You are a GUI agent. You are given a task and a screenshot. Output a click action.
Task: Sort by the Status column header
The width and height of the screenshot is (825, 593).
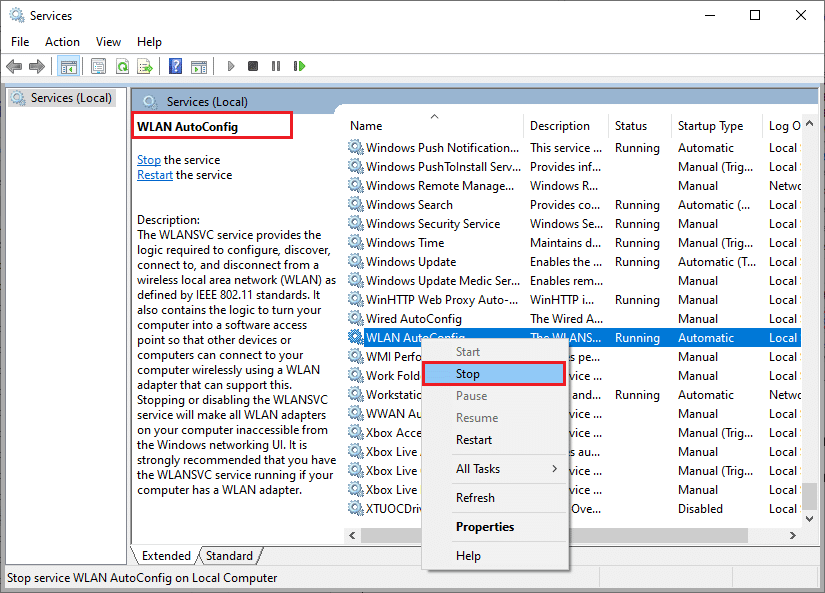[x=640, y=126]
